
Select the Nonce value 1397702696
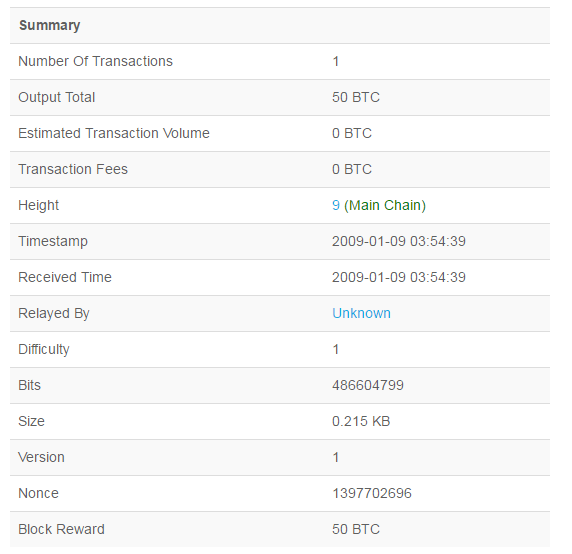coord(372,493)
